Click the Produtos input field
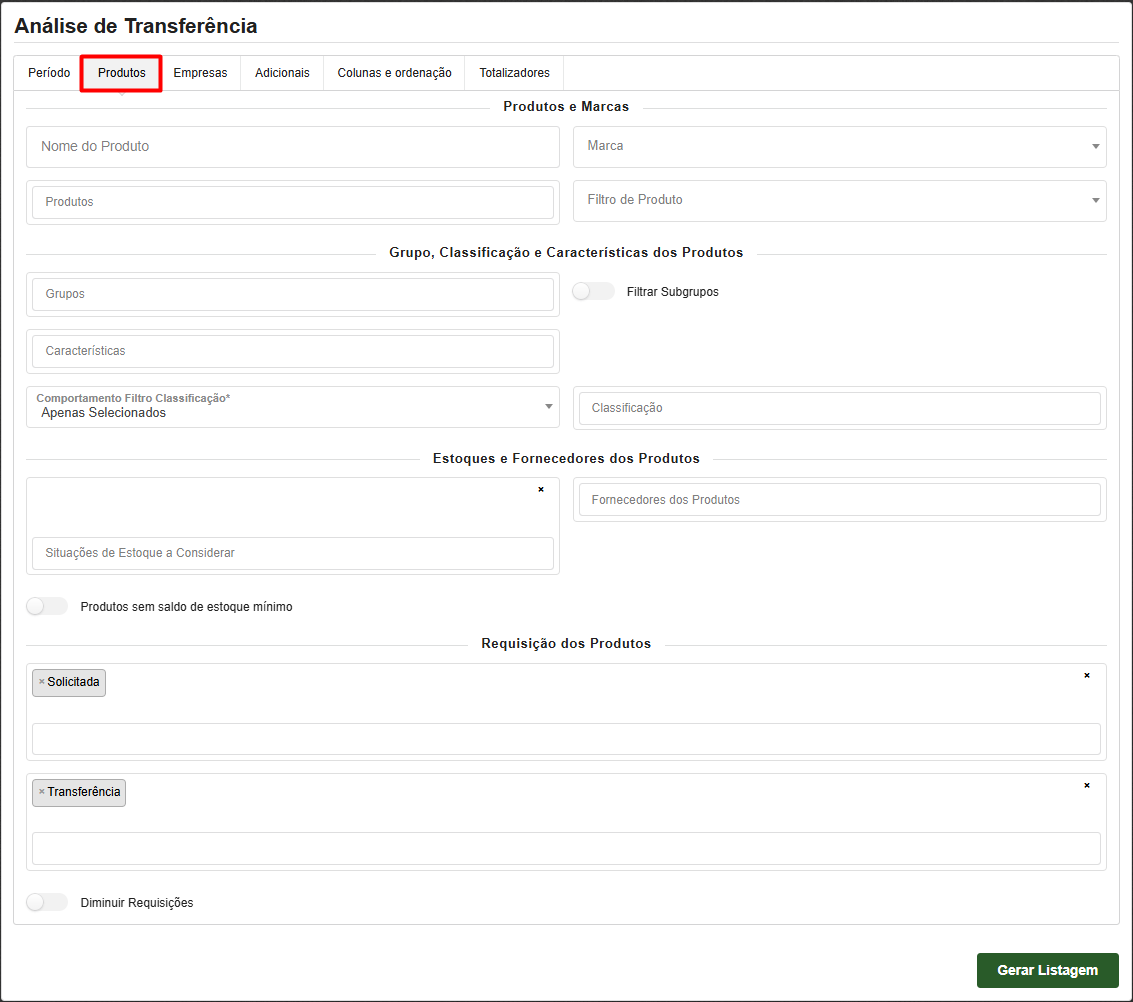Screen dimensions: 1133x1002 [x=293, y=202]
